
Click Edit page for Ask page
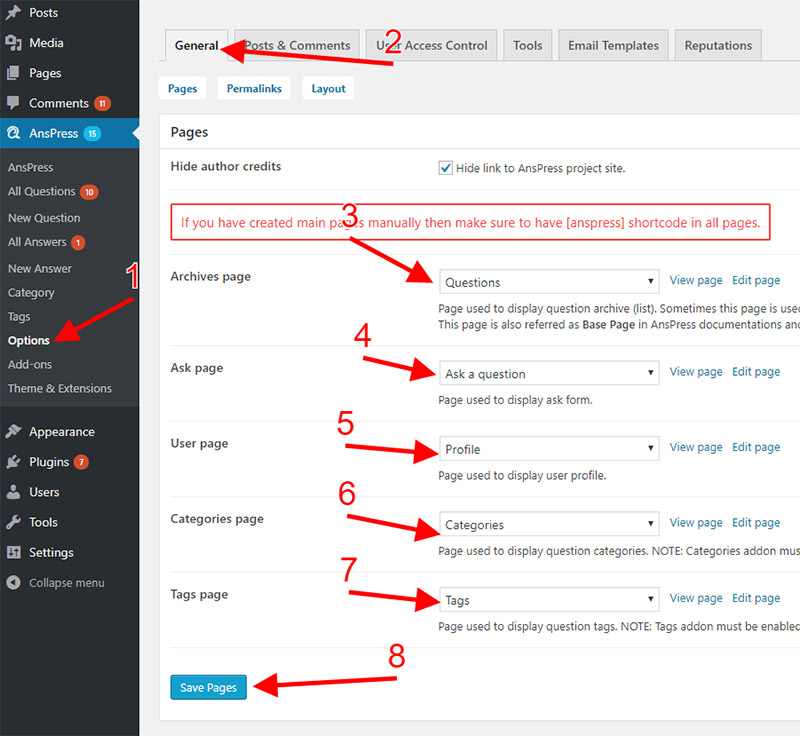point(756,371)
